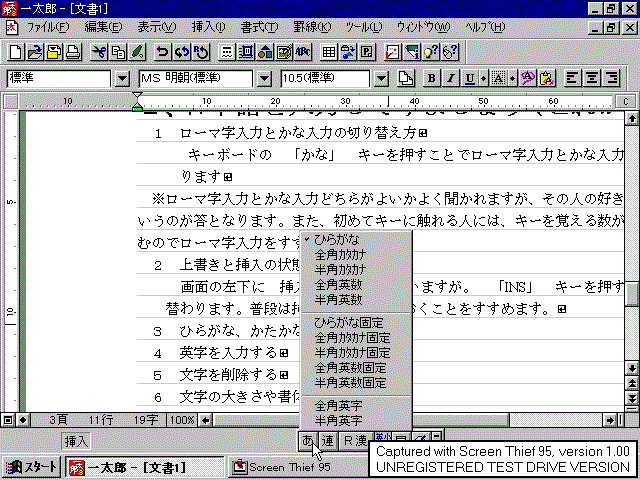Click the ABC text effects icon
The width and height of the screenshot is (640, 480).
click(303, 52)
